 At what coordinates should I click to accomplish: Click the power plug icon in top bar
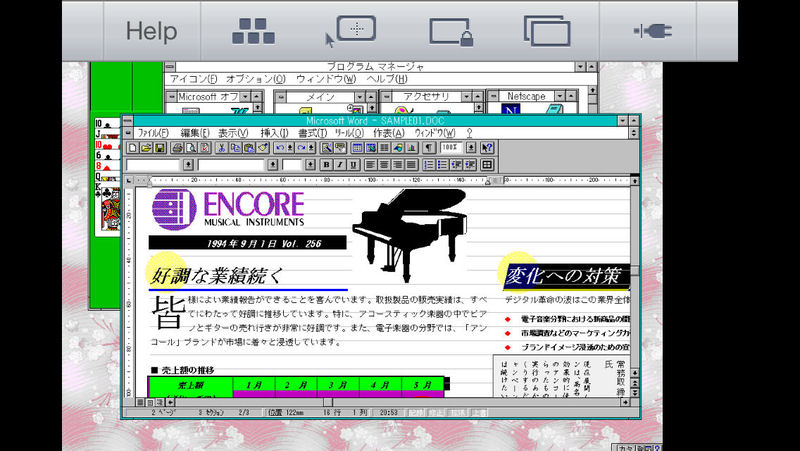click(x=653, y=31)
